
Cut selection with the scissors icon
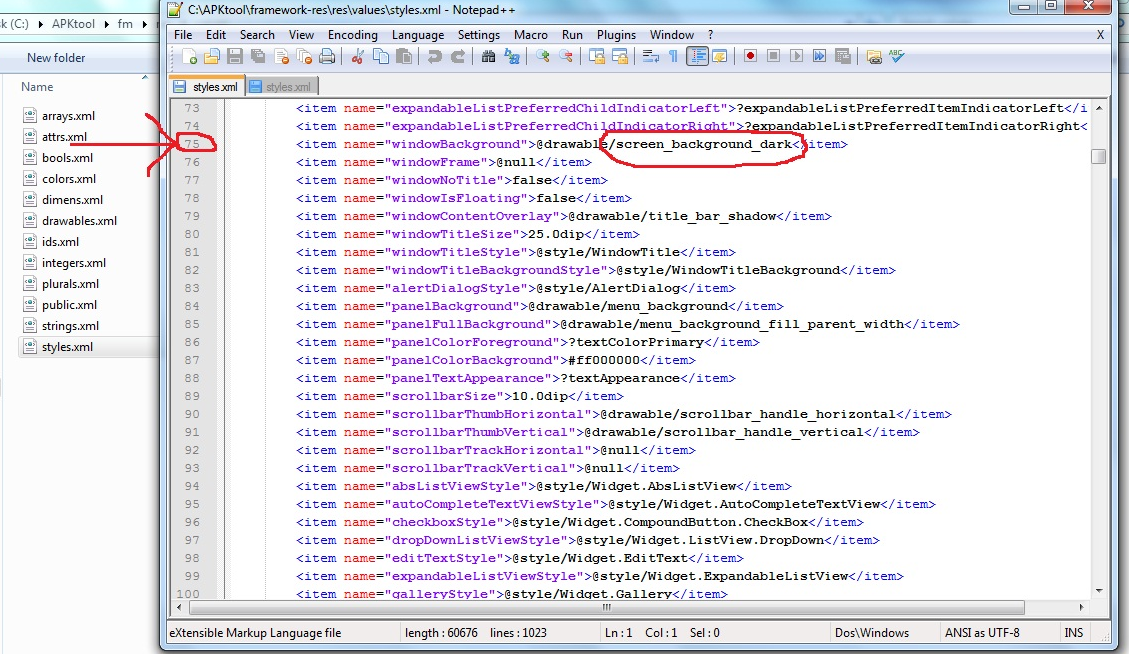coord(357,56)
